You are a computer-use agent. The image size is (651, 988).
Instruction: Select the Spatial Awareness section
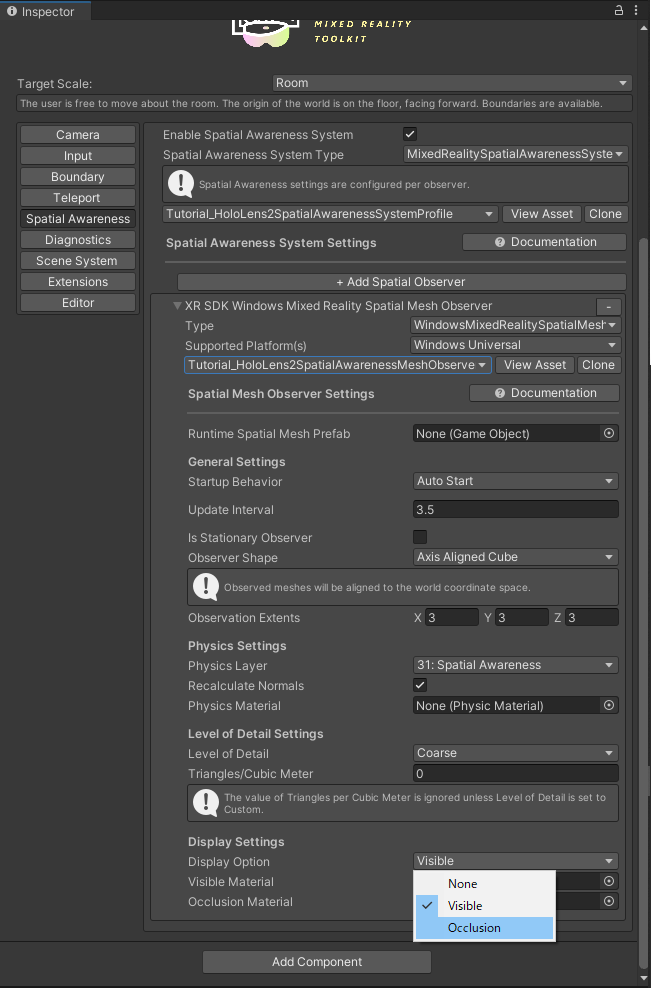(x=78, y=219)
